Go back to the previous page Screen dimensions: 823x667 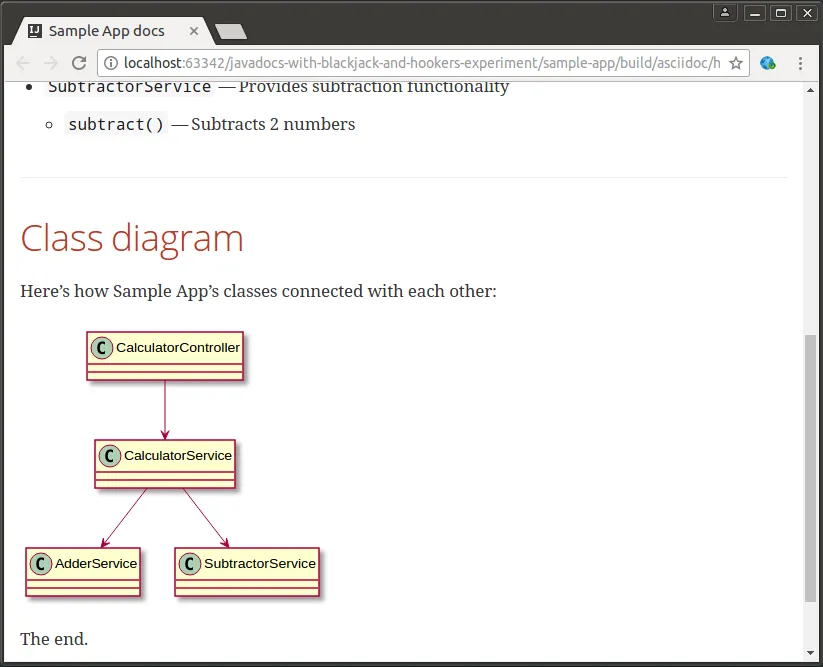point(24,63)
